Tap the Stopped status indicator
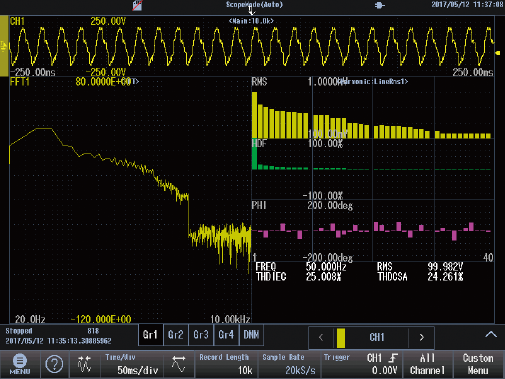505x379 pixels. click(x=19, y=331)
